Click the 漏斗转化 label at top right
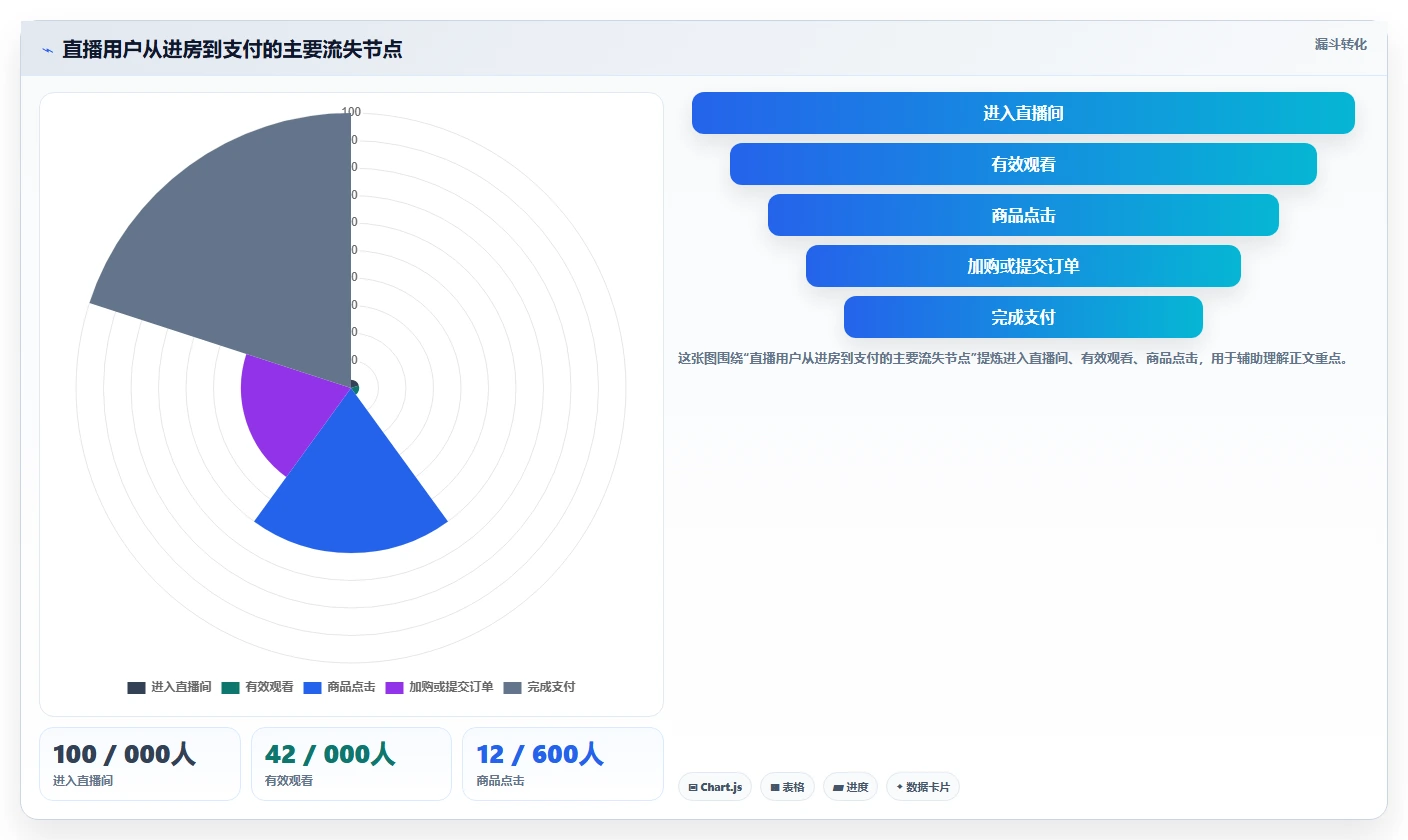The height and width of the screenshot is (840, 1408). [1341, 45]
